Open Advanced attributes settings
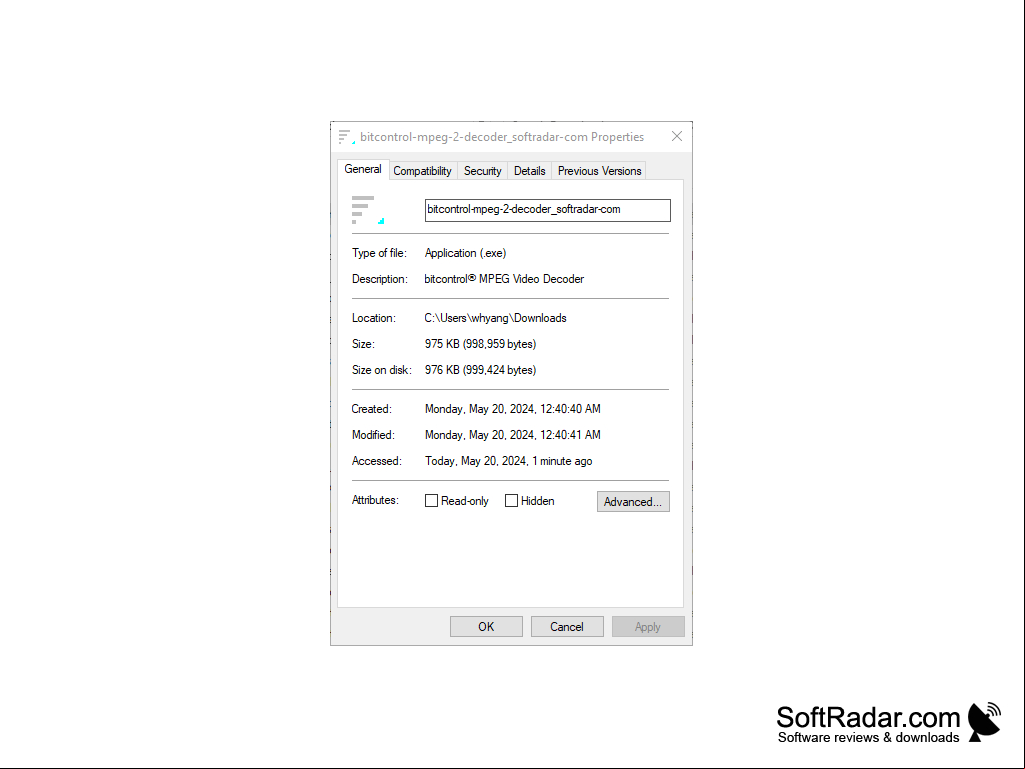This screenshot has width=1025, height=769. point(633,502)
